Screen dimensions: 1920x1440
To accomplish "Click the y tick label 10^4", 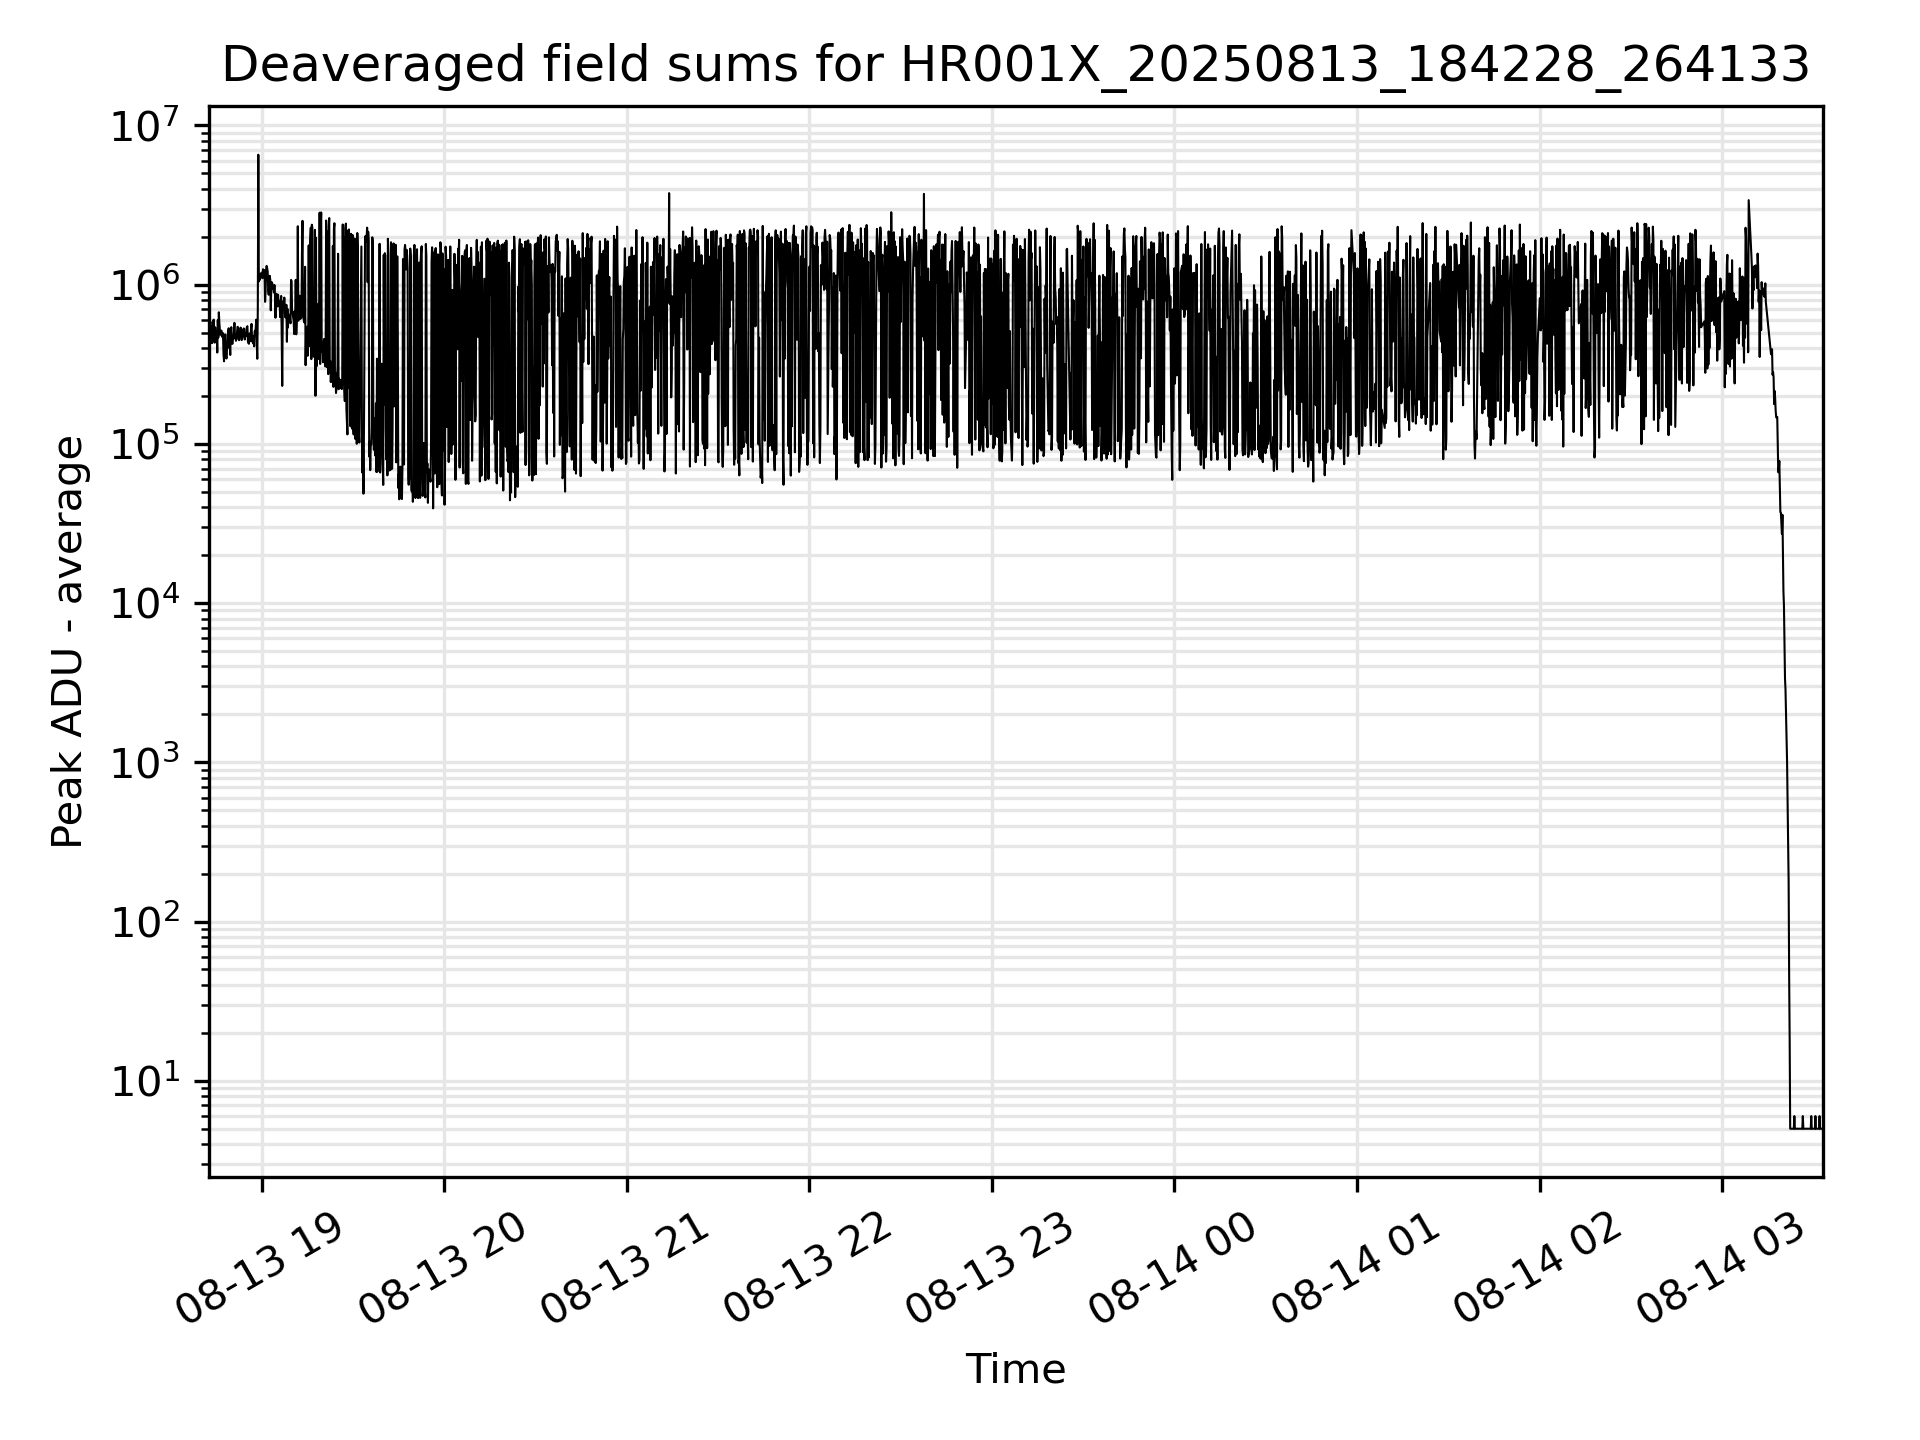I will (x=144, y=604).
